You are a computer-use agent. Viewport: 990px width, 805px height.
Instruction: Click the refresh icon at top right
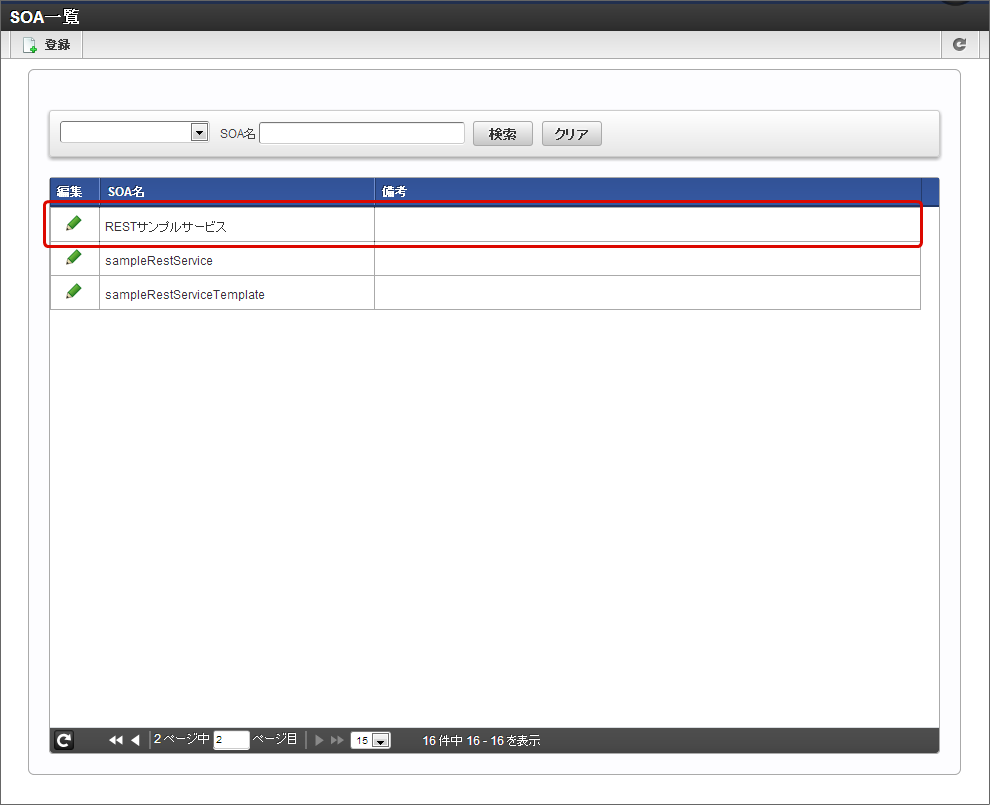tap(959, 44)
